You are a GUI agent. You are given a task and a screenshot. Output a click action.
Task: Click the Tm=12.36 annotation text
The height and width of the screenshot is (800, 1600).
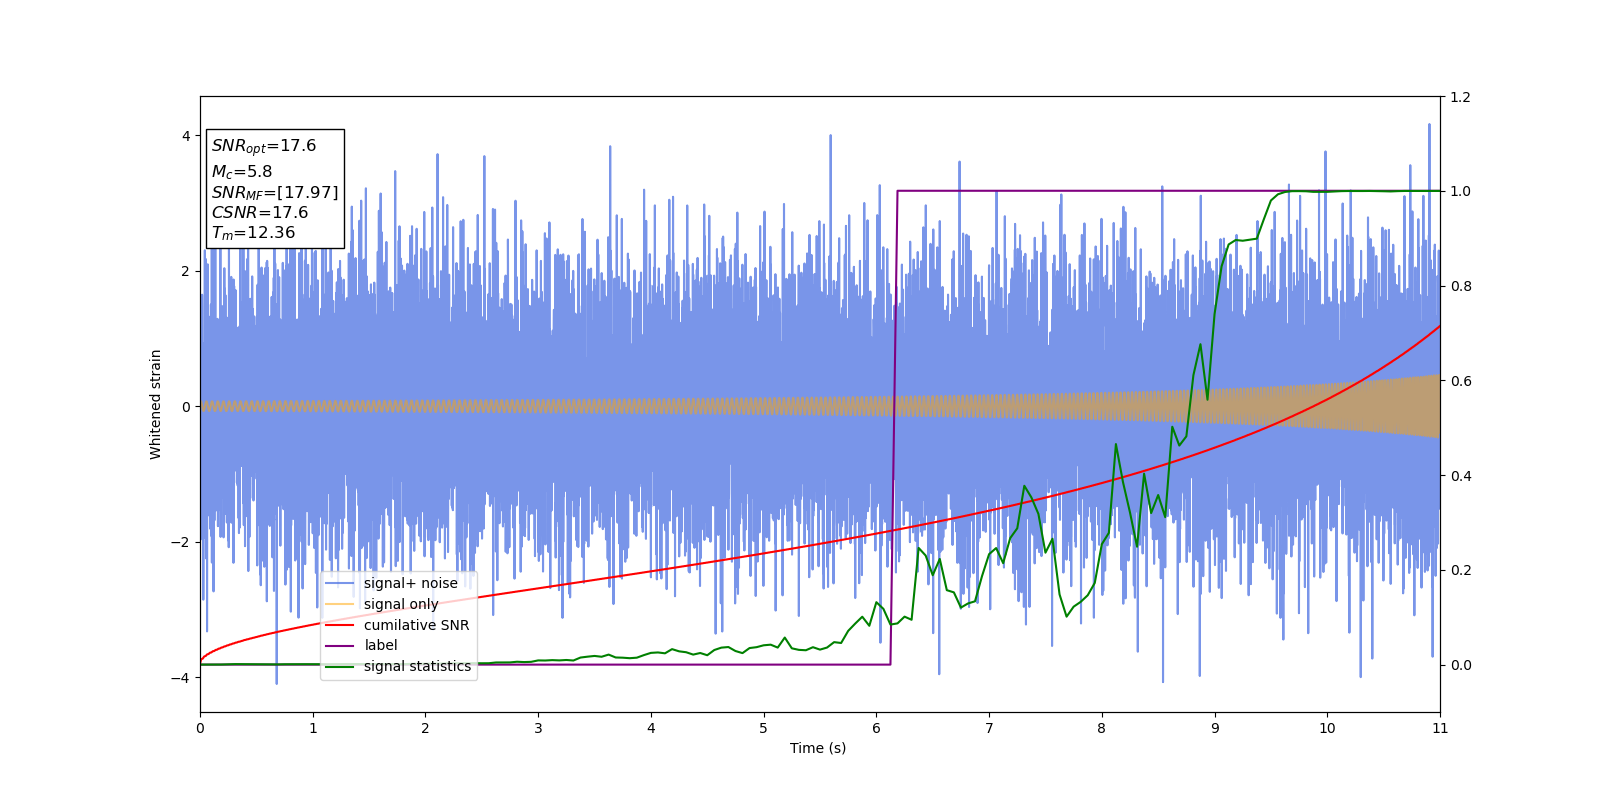[253, 233]
